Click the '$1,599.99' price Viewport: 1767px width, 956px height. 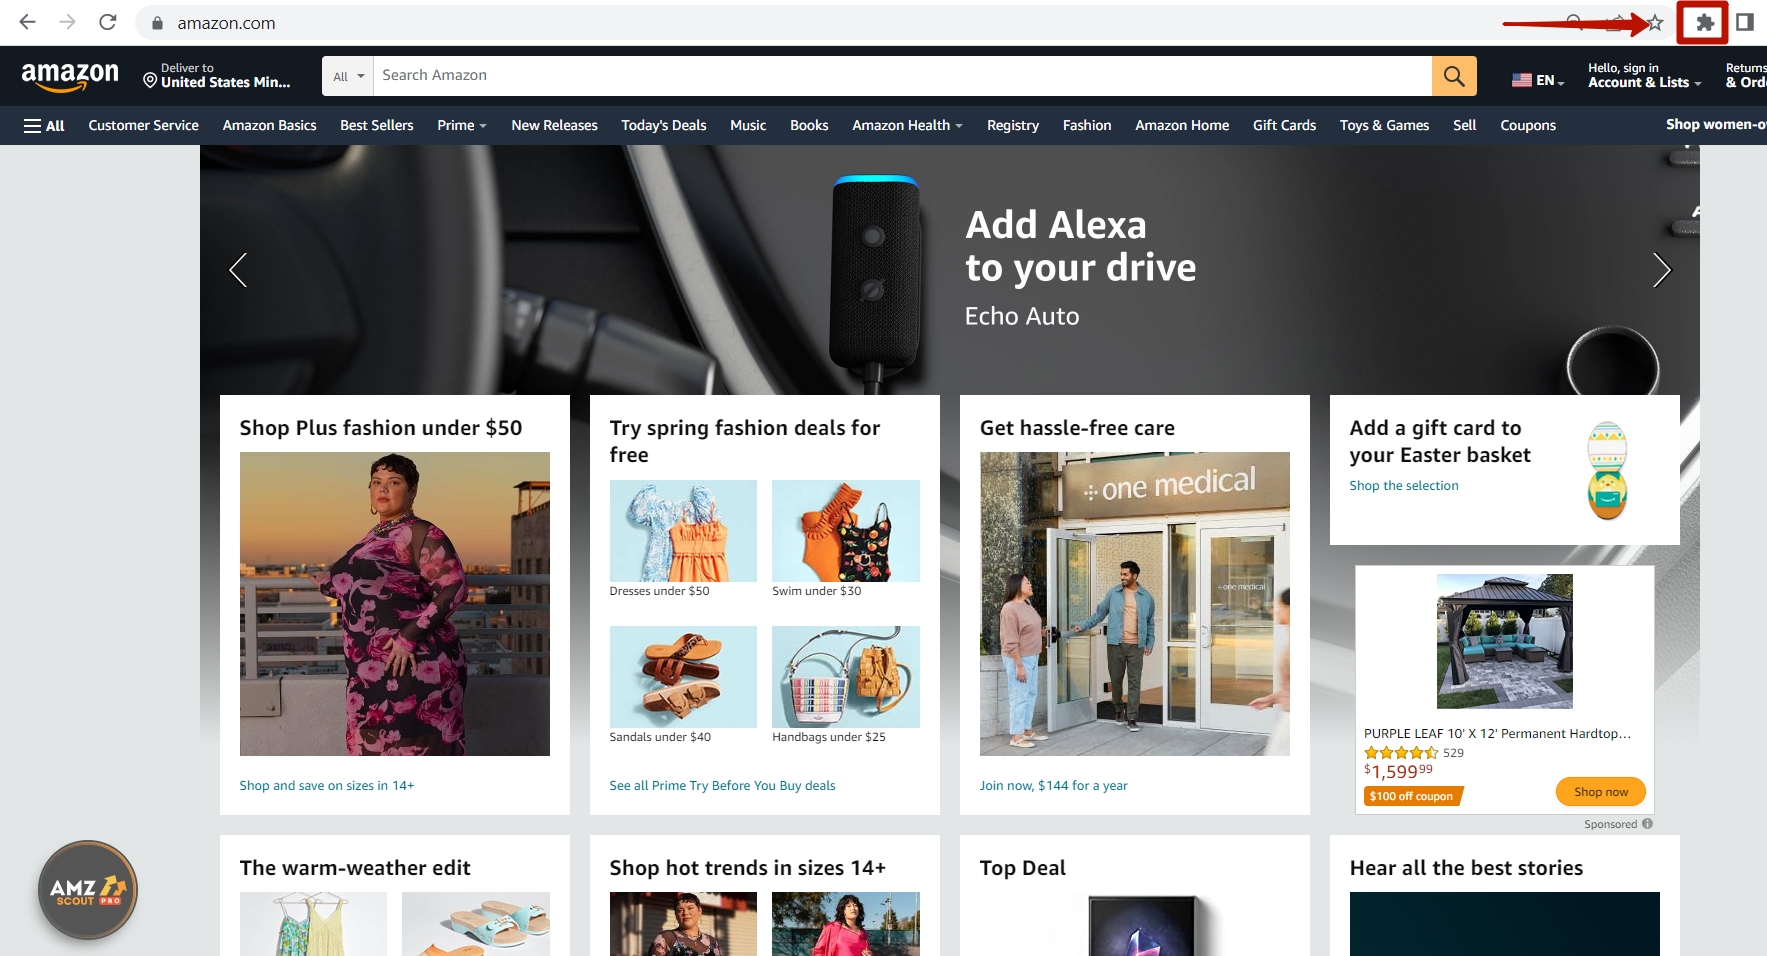[x=1398, y=771]
